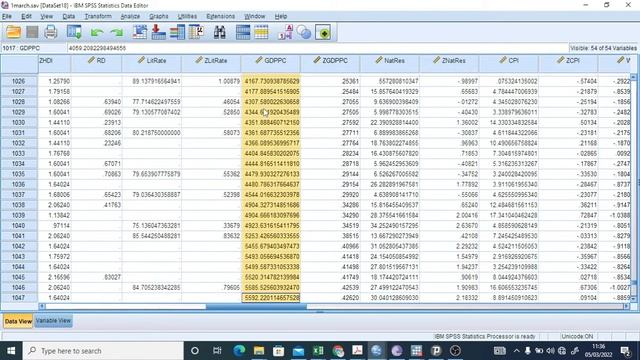Select the GDPPC column header

(x=271, y=60)
